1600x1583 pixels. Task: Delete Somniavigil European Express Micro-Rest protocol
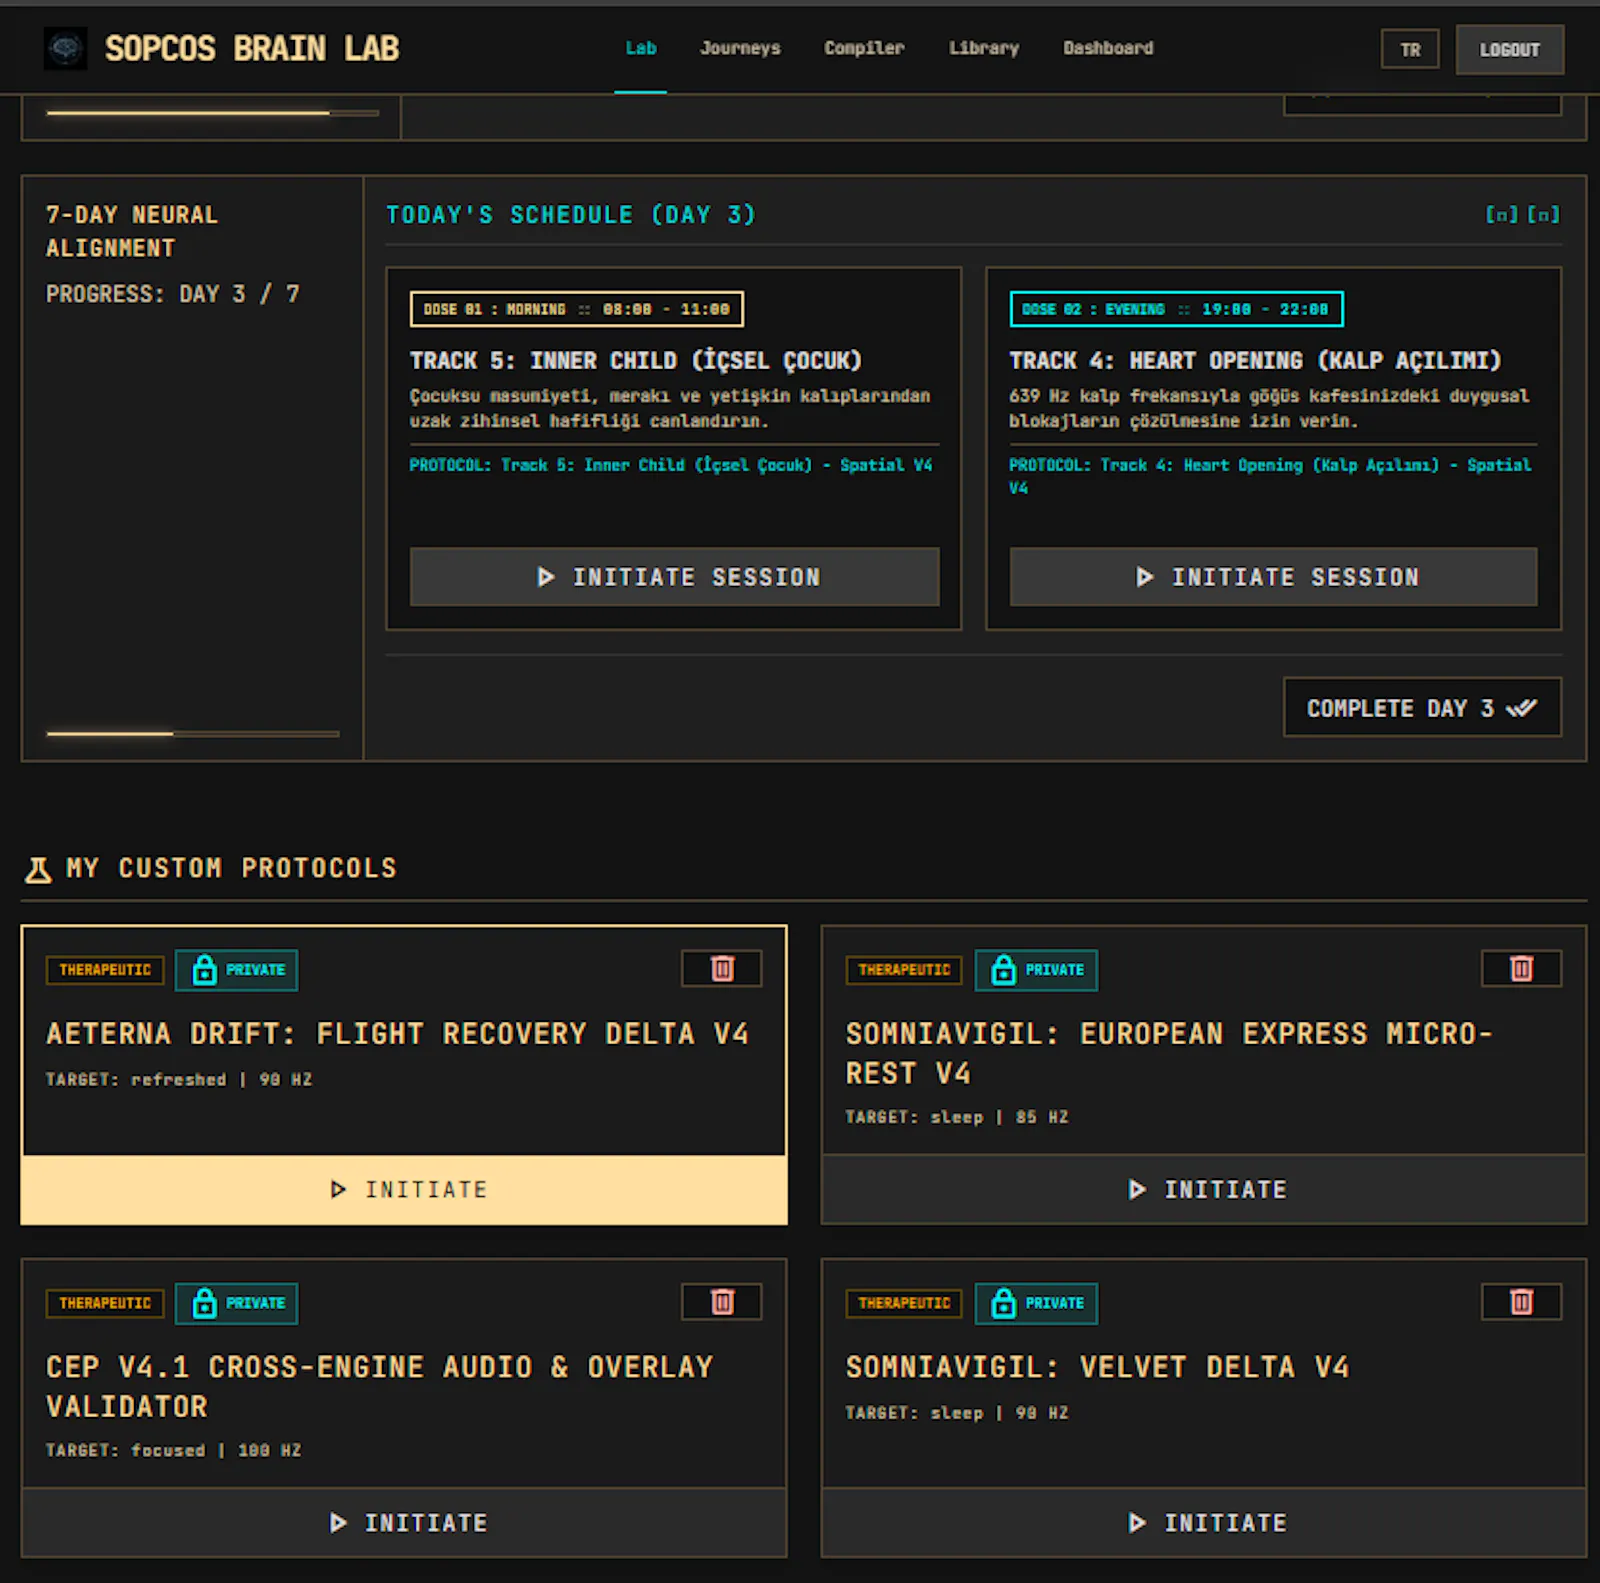point(1521,968)
